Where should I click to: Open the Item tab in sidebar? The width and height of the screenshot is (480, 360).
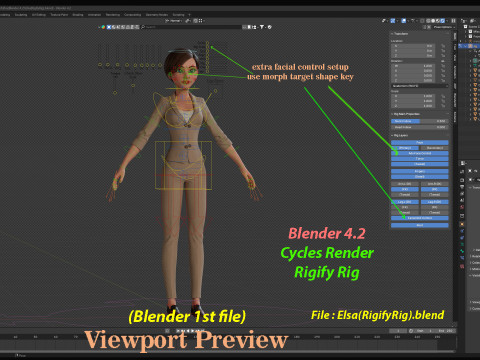click(x=455, y=35)
